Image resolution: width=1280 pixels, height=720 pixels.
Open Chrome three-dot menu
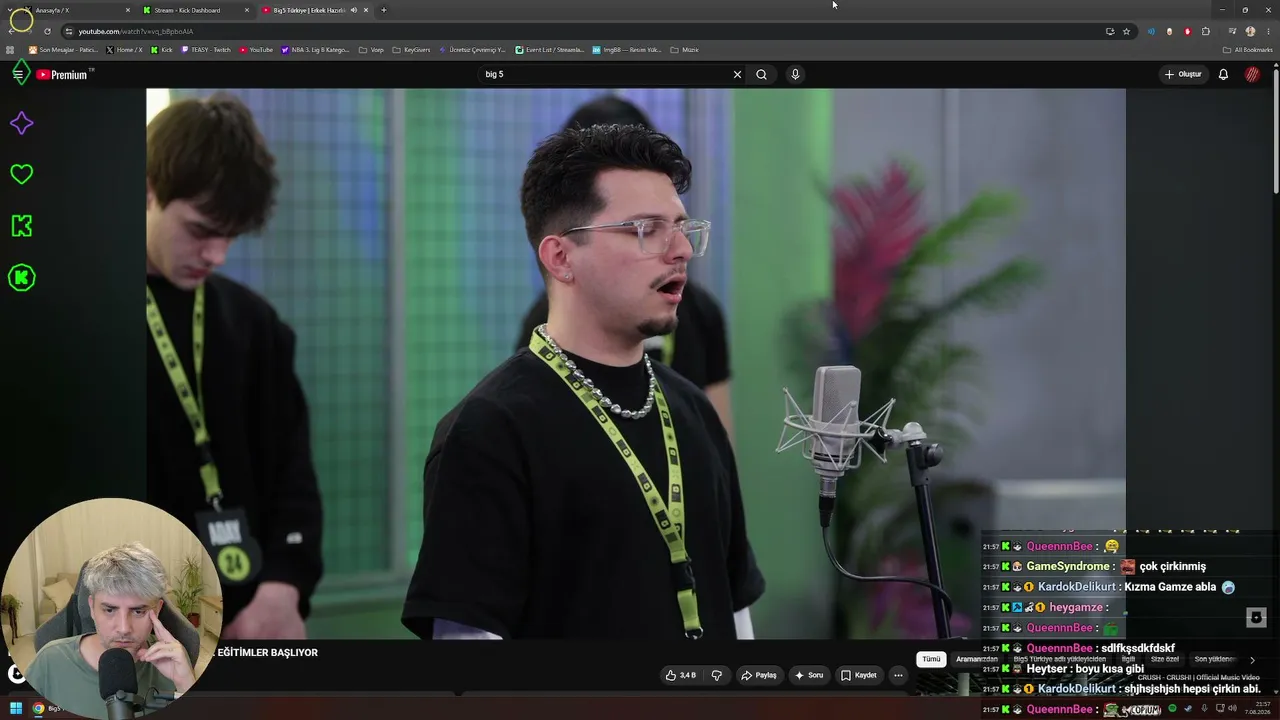1268,31
